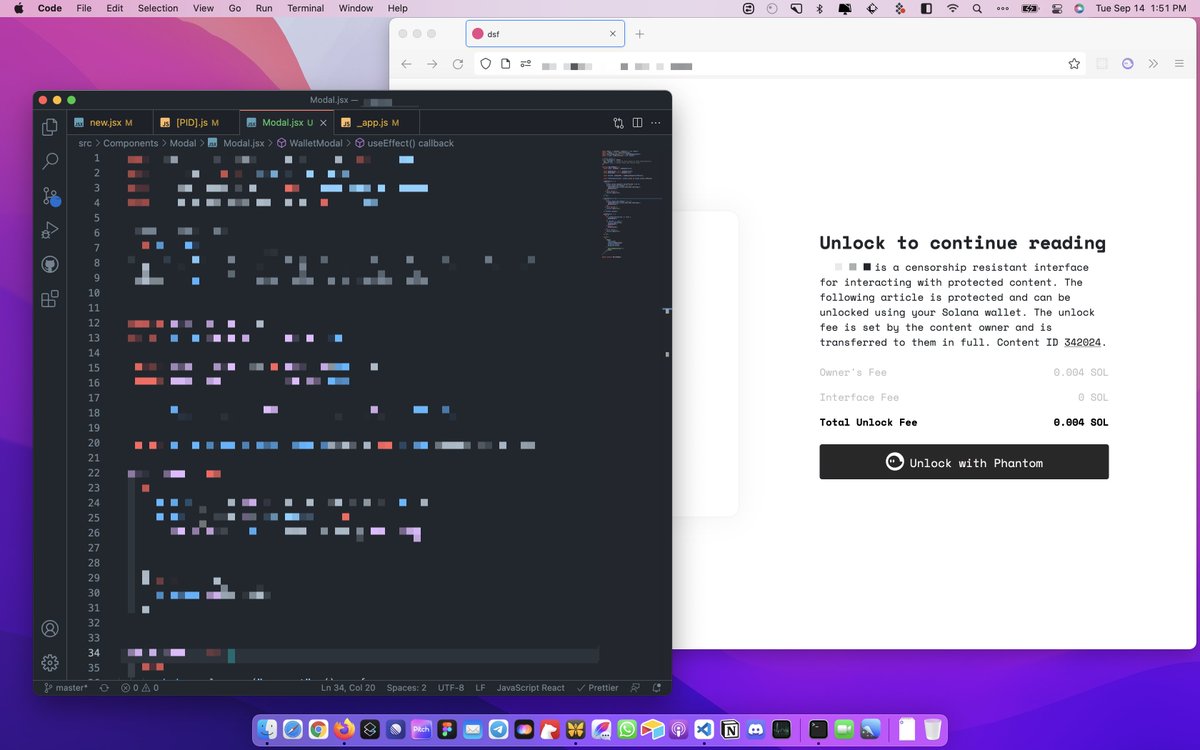
Task: Open the Run menu in menu bar
Action: (264, 8)
